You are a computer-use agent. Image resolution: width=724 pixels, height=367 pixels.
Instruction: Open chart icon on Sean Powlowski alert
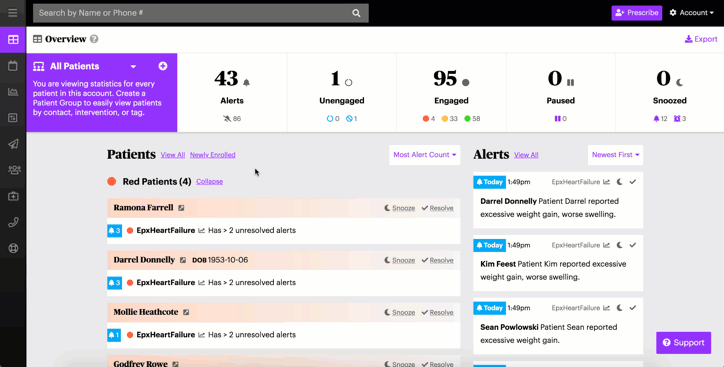tap(606, 308)
